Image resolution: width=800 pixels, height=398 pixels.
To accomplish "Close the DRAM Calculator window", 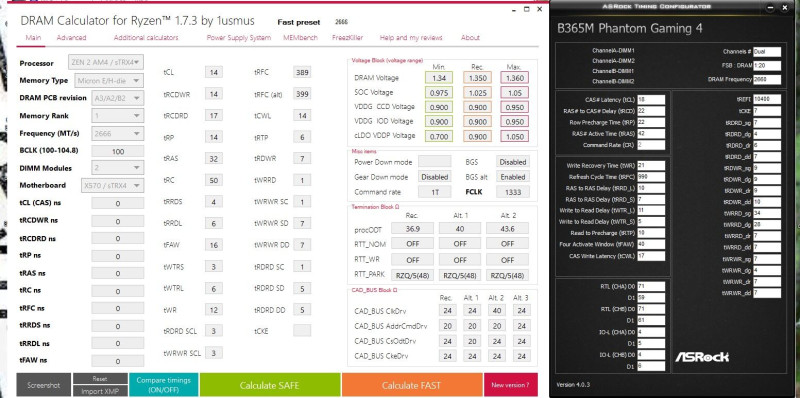I will [538, 9].
